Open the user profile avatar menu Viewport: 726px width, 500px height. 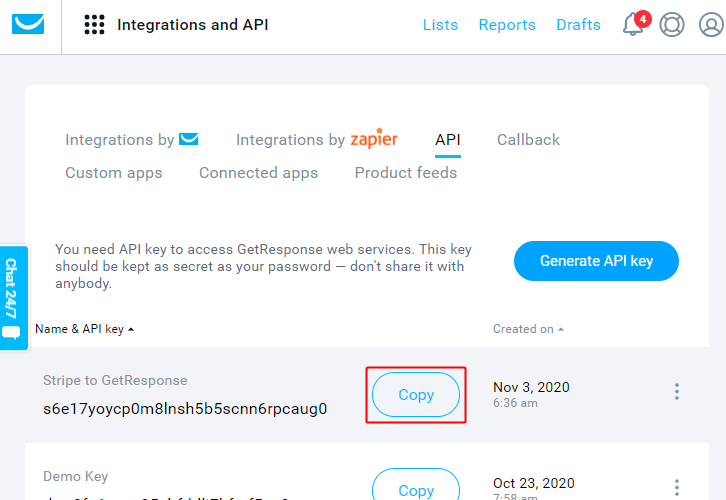click(x=711, y=25)
